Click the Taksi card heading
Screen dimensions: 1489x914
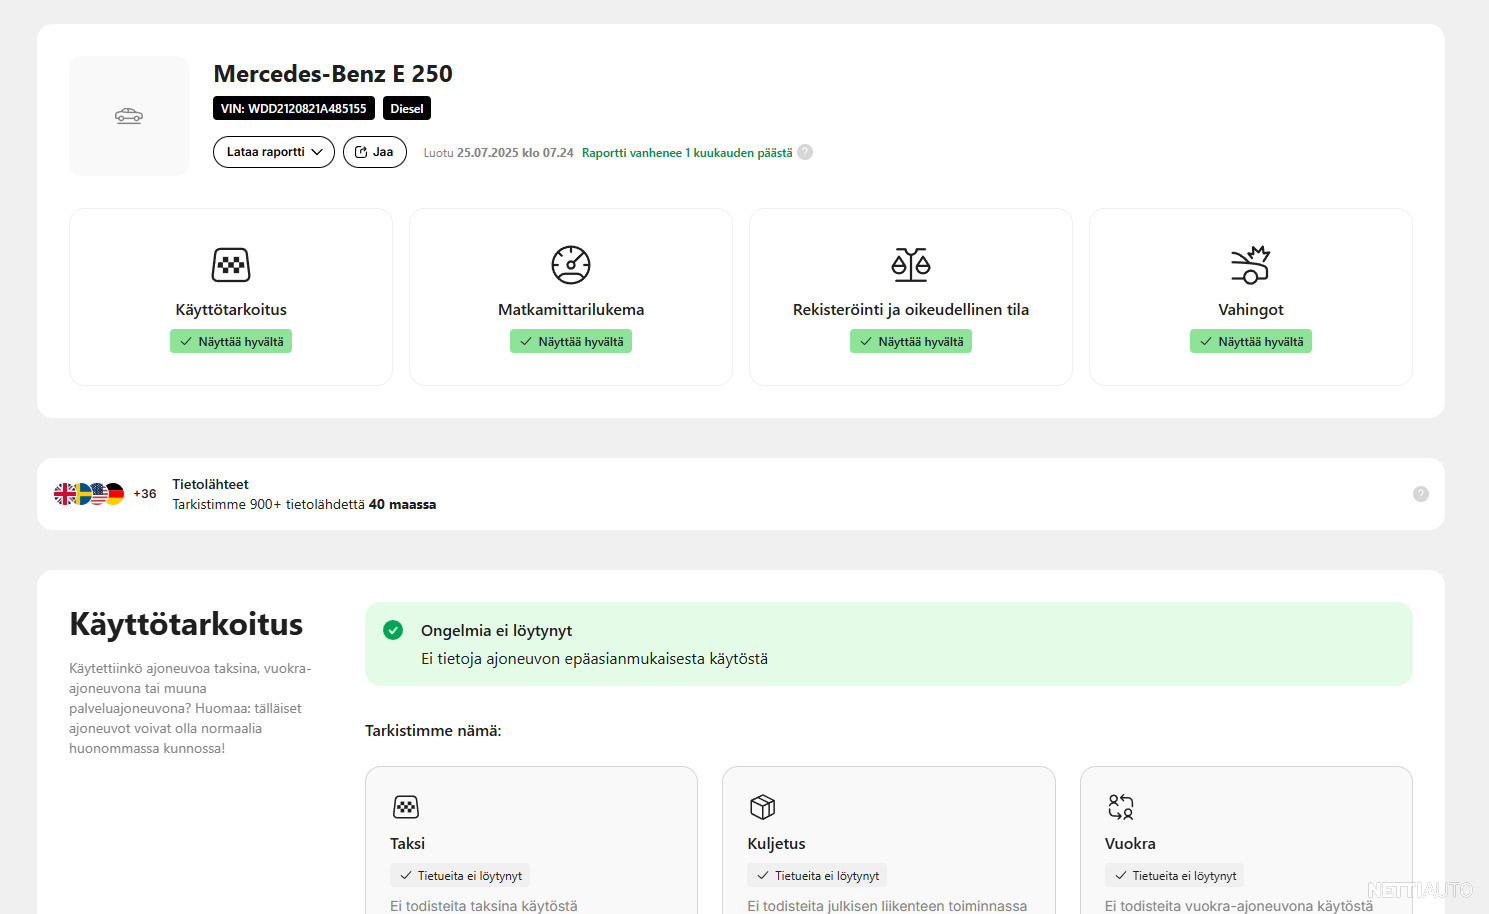click(407, 844)
